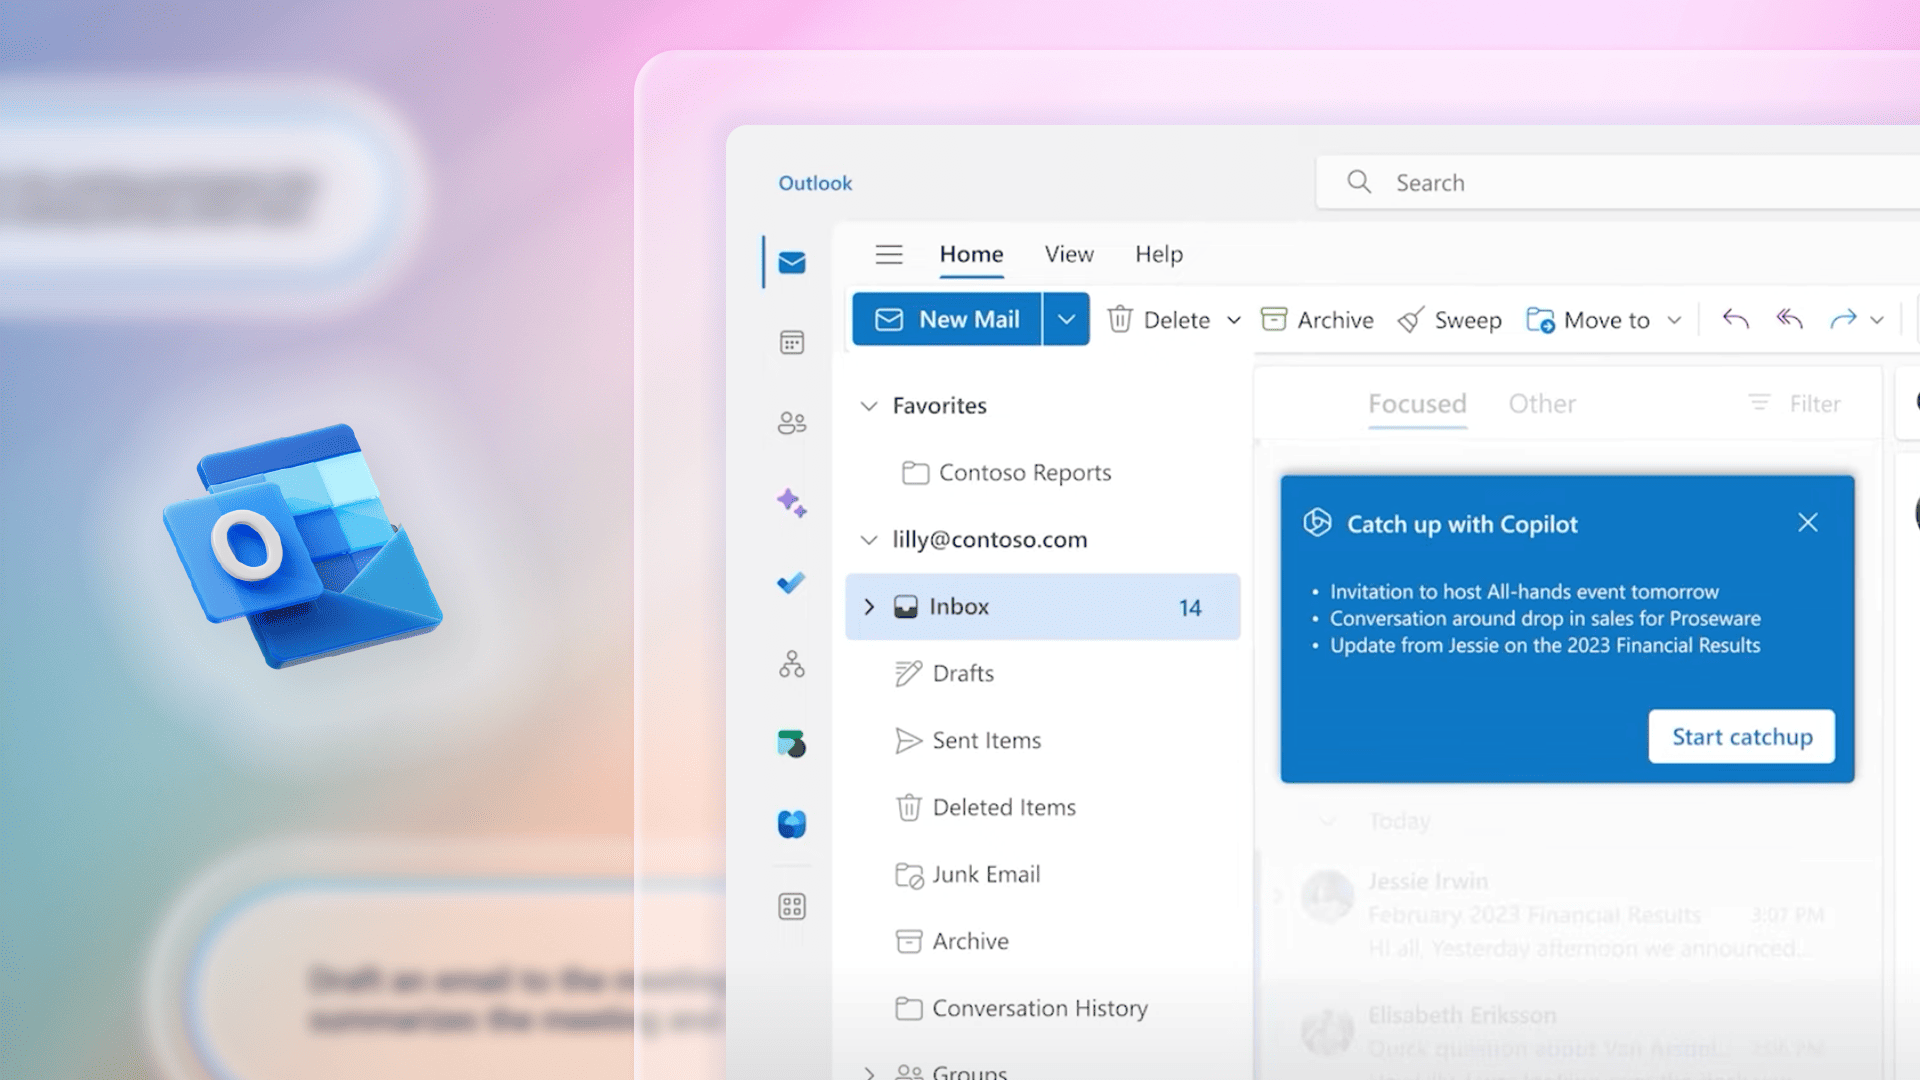This screenshot has width=1920, height=1080.
Task: Click the Archive toolbar icon
Action: pyautogui.click(x=1274, y=320)
